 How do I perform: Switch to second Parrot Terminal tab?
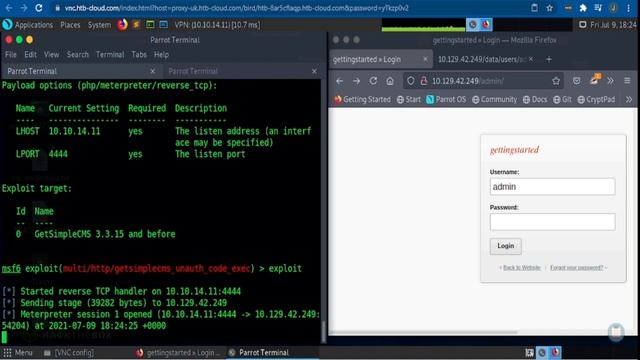pos(242,71)
